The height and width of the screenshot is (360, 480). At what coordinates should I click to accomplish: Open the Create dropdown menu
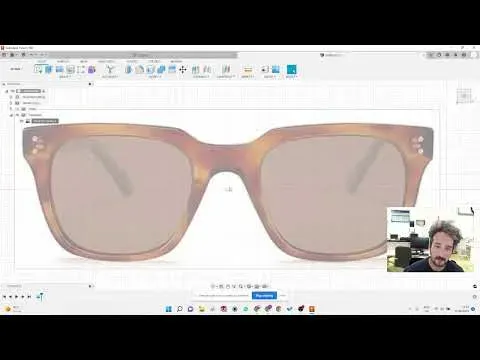coord(65,77)
